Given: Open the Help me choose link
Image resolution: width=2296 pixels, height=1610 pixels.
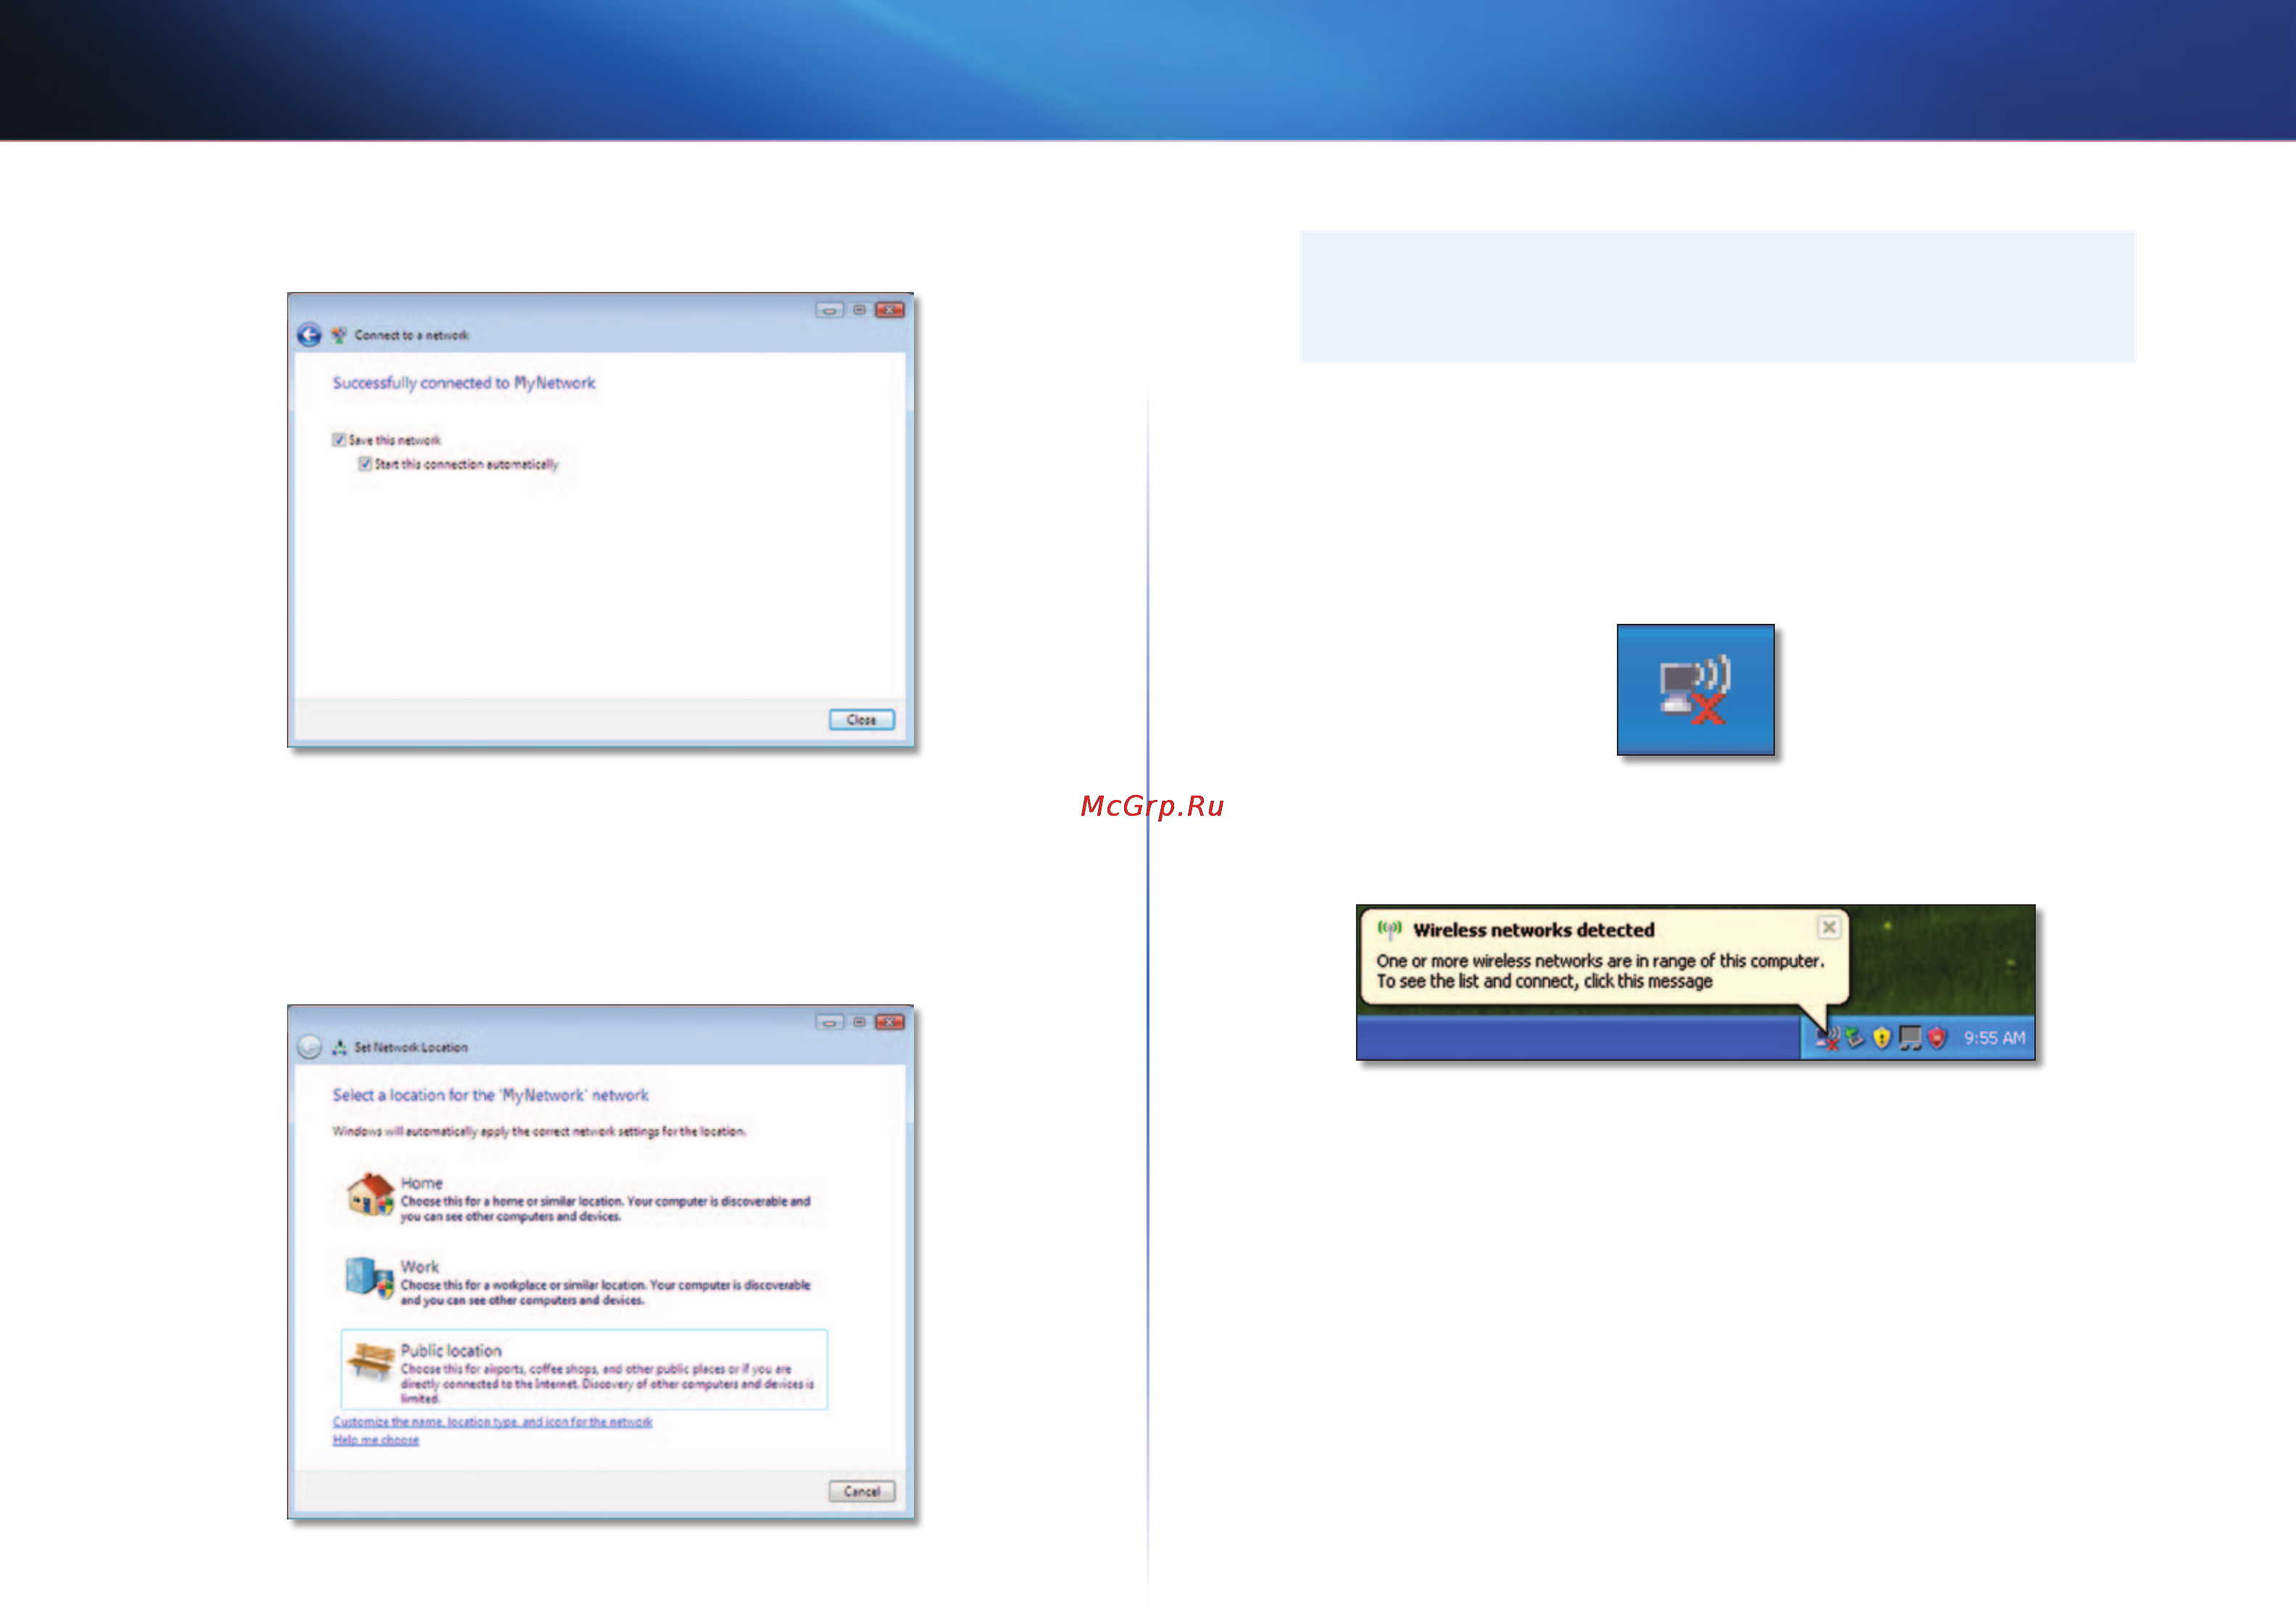Looking at the screenshot, I should [376, 1440].
